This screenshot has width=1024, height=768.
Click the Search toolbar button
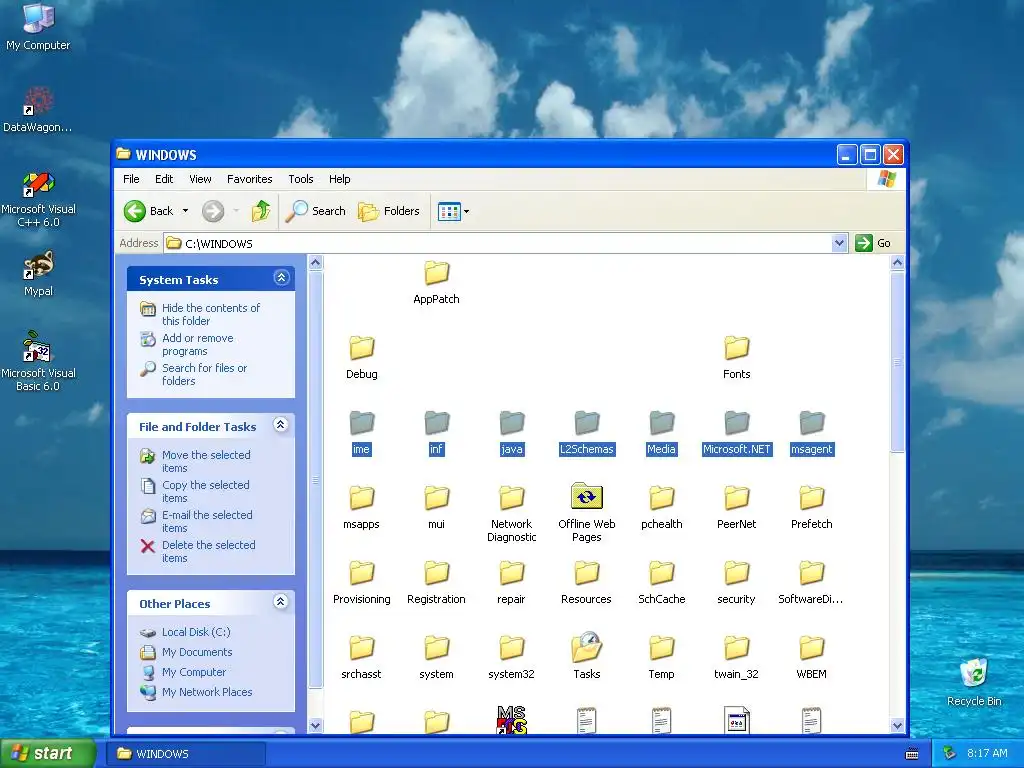(315, 211)
